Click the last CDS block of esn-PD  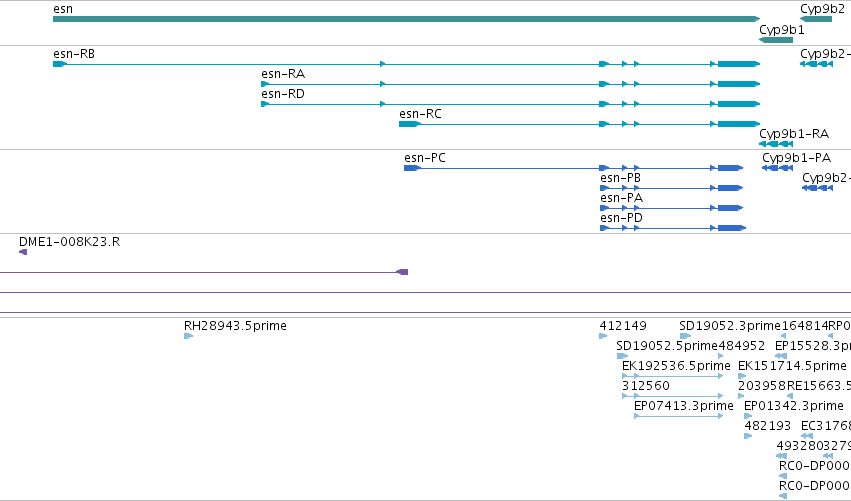pyautogui.click(x=732, y=229)
